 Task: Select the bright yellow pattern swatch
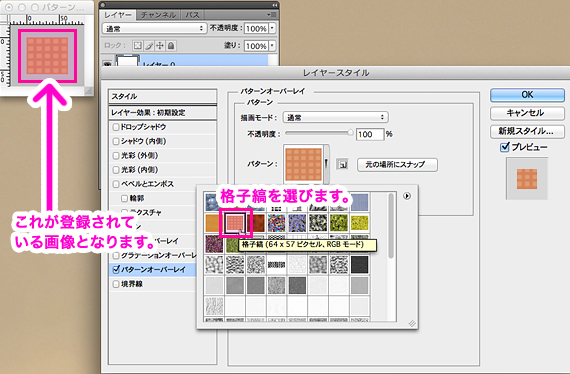tap(360, 223)
